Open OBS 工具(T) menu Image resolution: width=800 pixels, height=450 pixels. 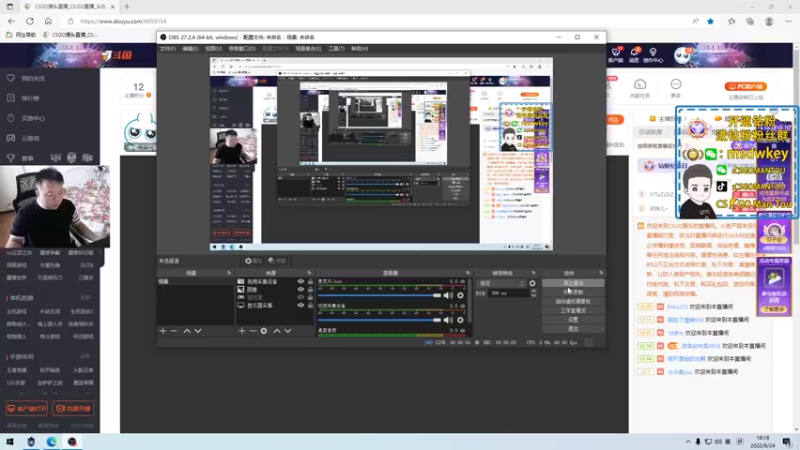[x=336, y=49]
